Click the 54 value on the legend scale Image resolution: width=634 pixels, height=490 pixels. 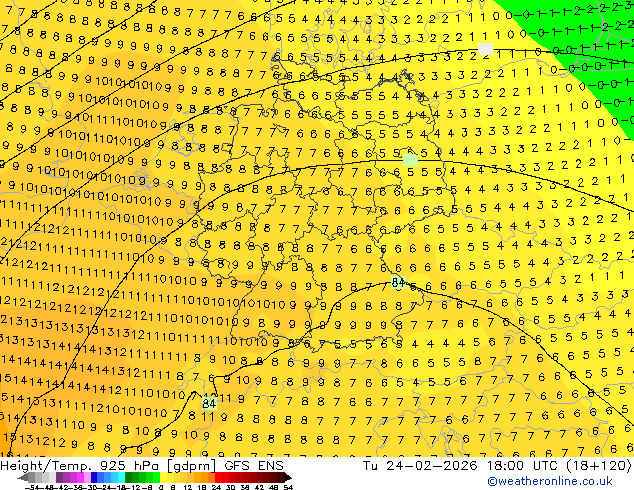[x=287, y=487]
